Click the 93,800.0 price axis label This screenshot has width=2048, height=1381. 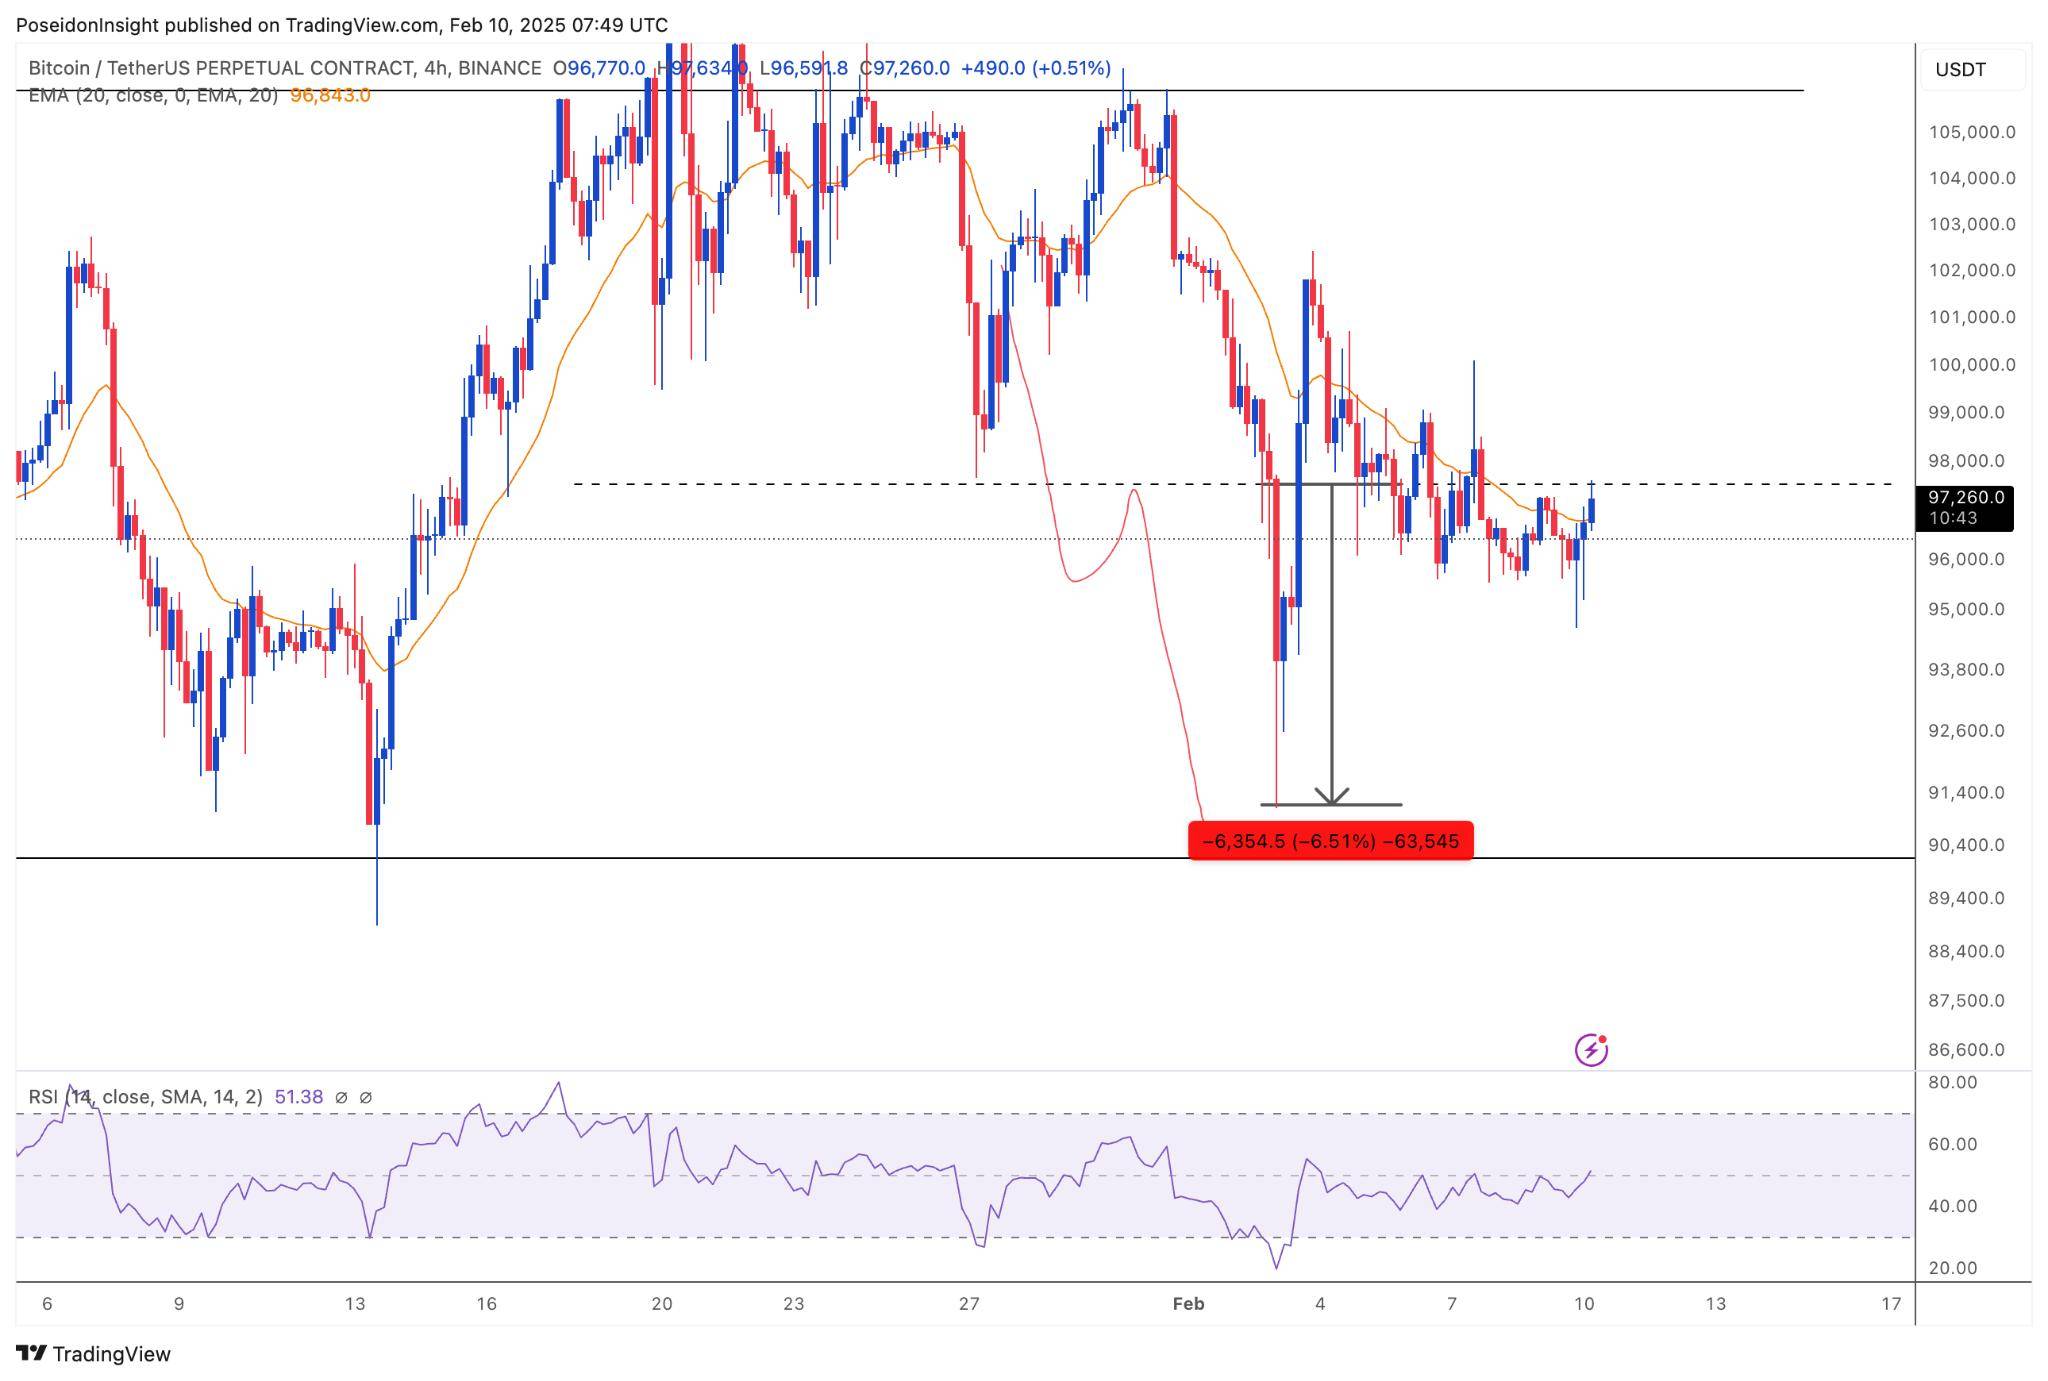click(x=1966, y=669)
